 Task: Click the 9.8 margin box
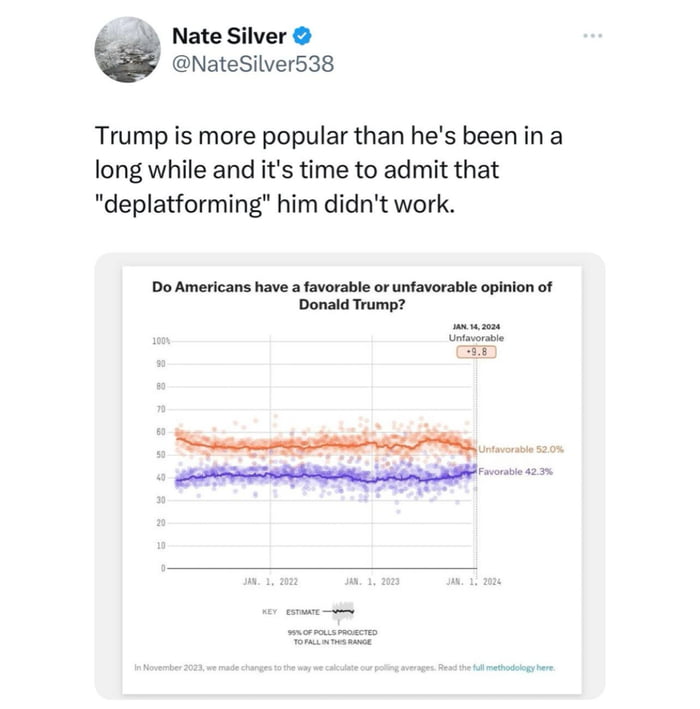(476, 351)
